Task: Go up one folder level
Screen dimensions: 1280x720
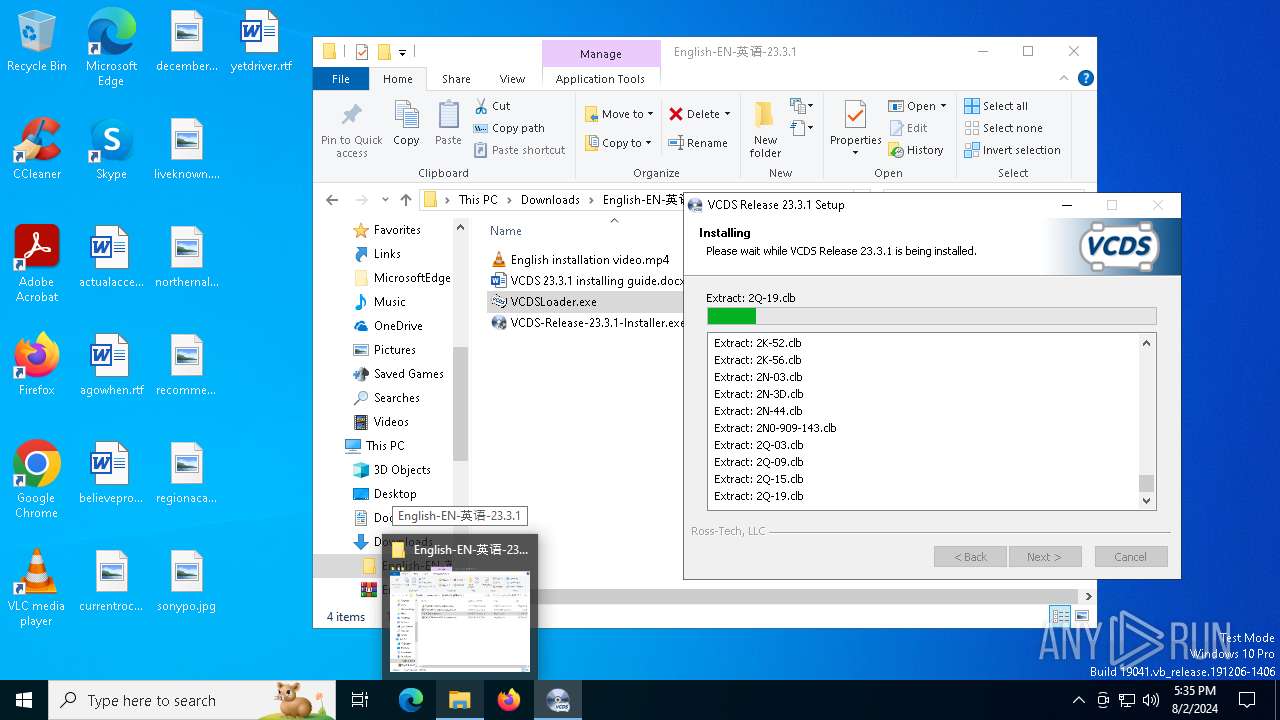Action: 406,200
